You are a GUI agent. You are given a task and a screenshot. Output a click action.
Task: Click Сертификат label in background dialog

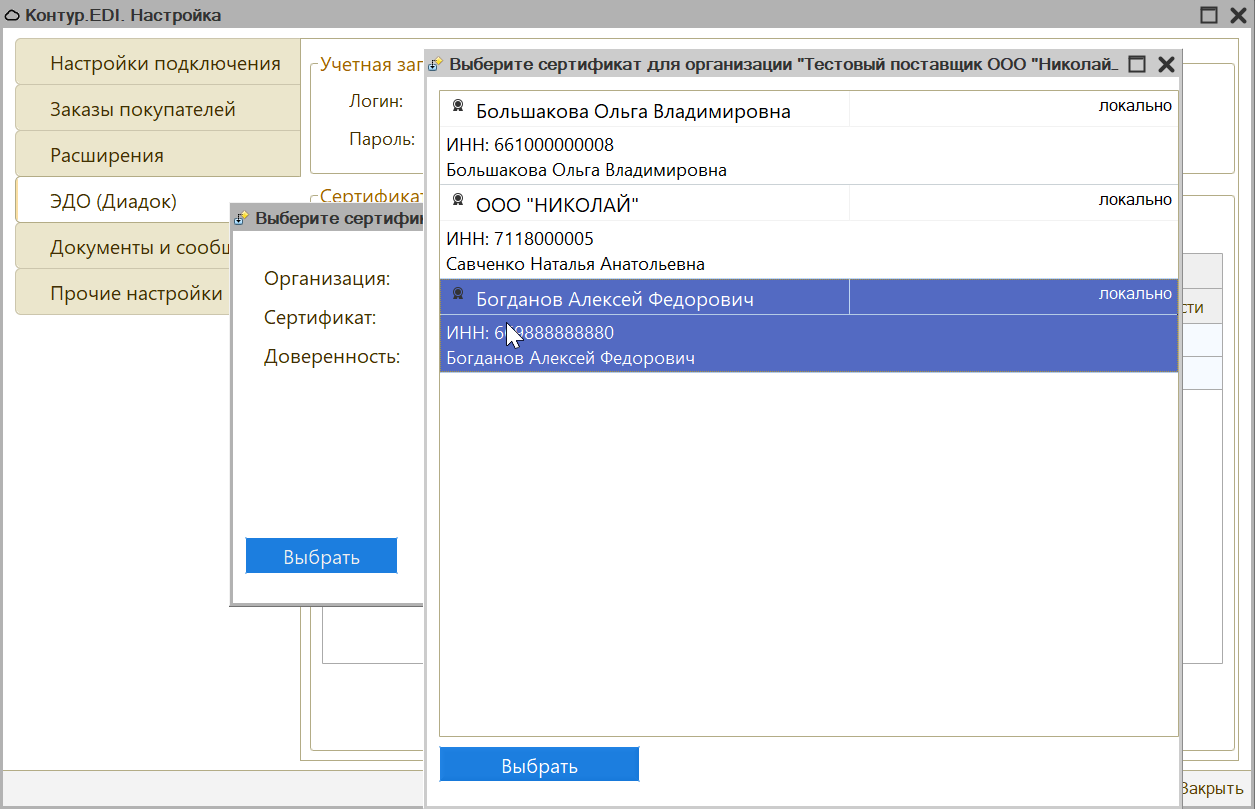tap(320, 318)
